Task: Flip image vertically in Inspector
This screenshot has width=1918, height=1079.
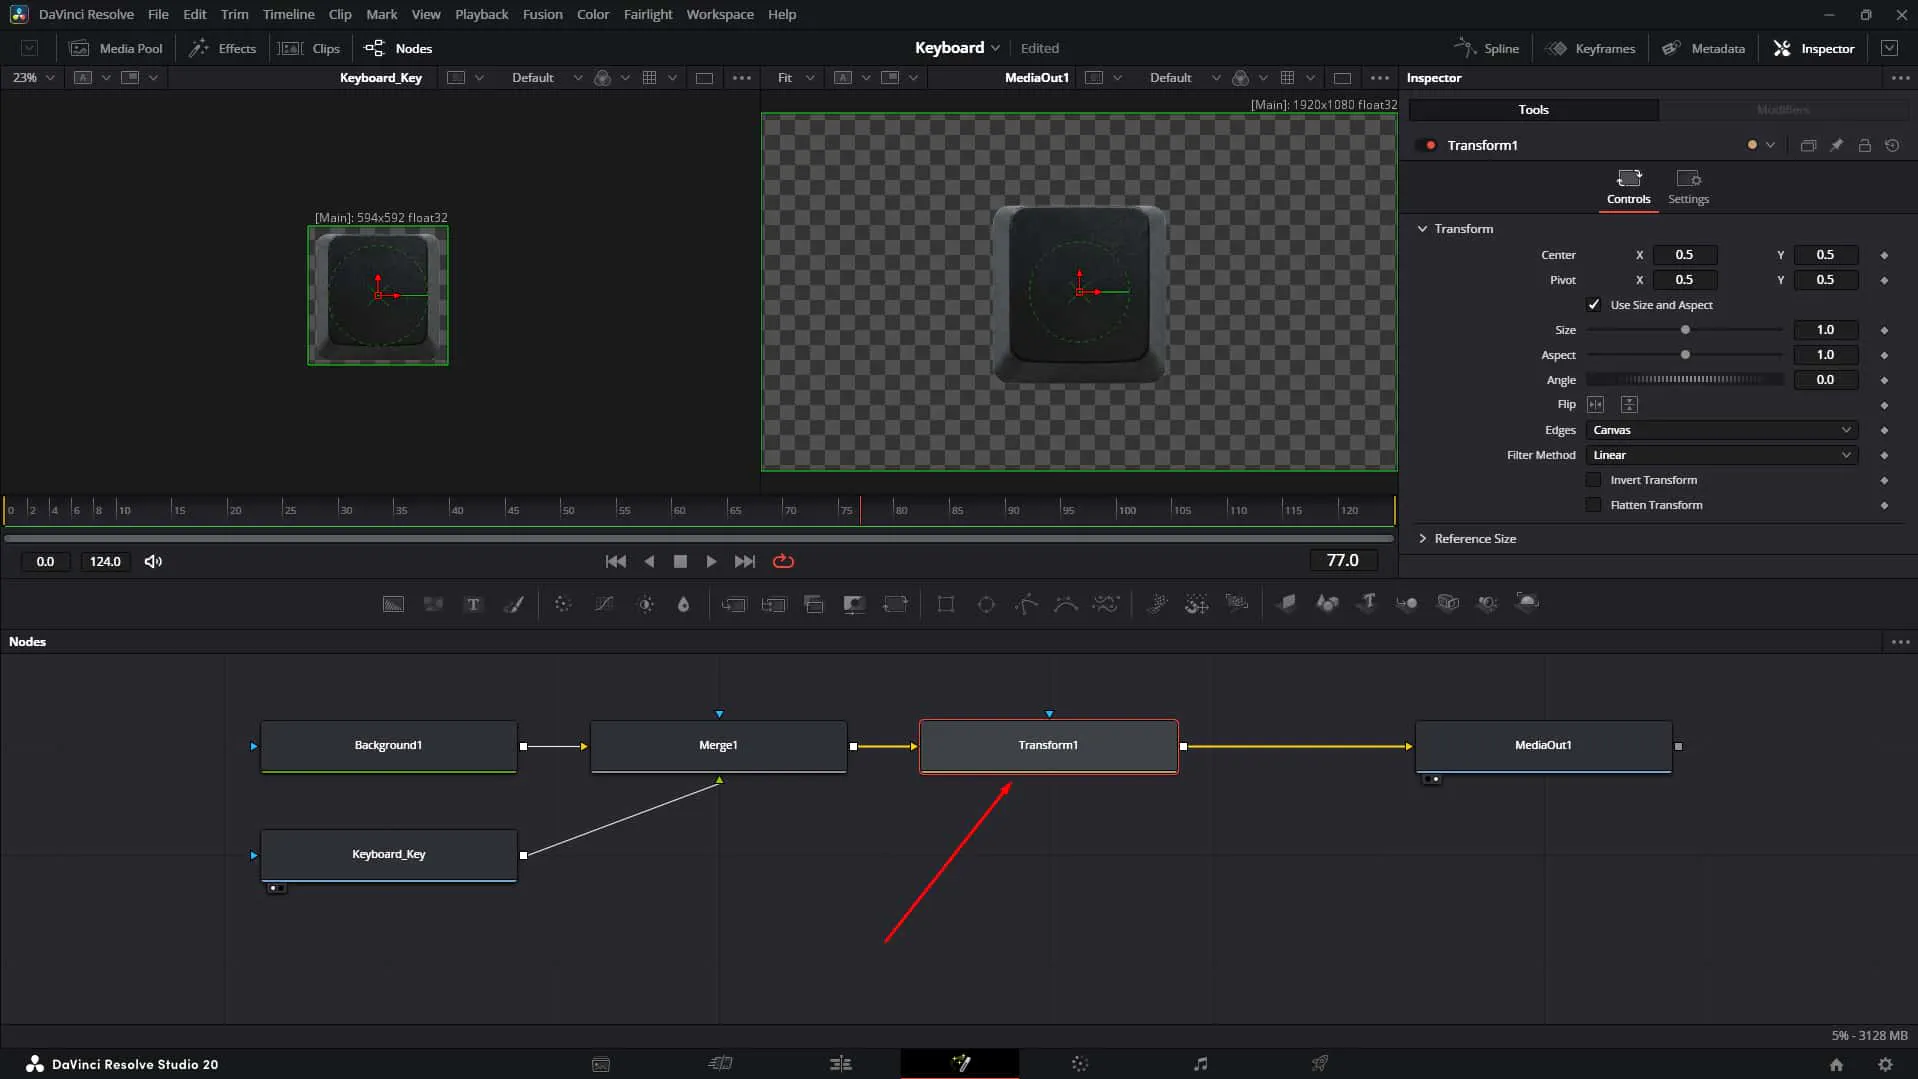Action: (1629, 405)
